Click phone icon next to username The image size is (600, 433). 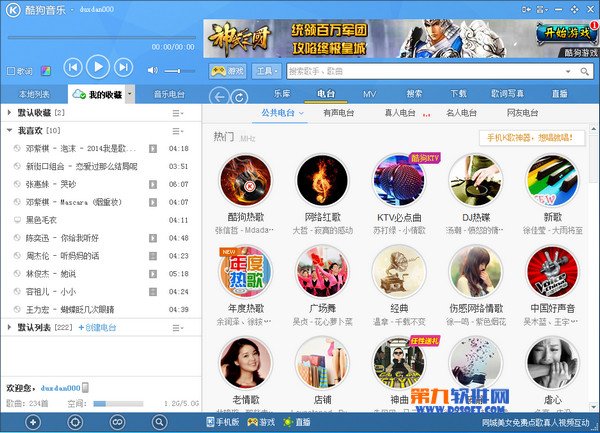86,387
